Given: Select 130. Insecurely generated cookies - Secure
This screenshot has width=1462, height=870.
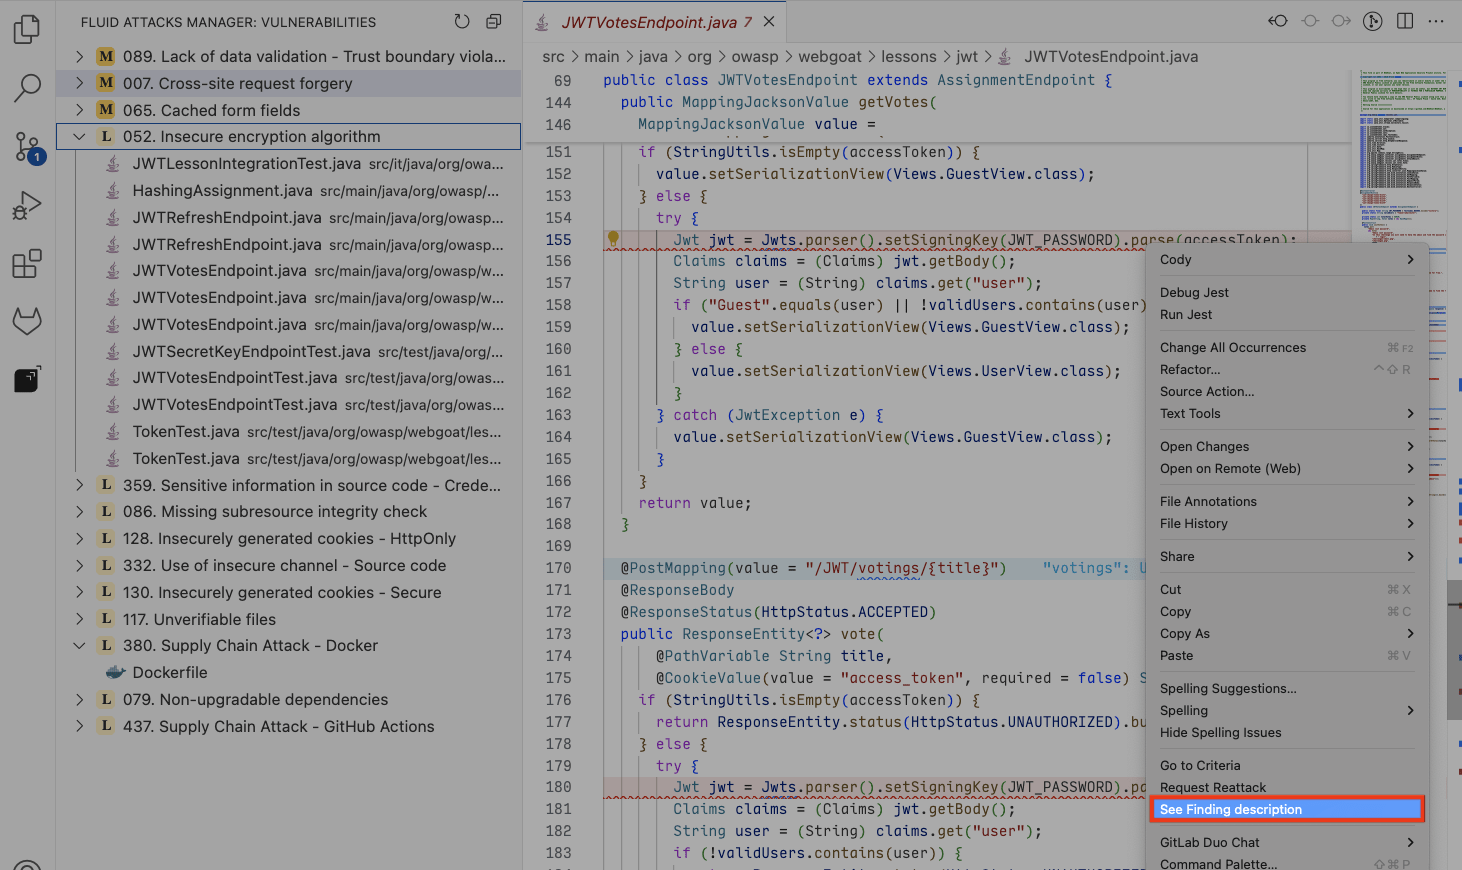Looking at the screenshot, I should (289, 592).
